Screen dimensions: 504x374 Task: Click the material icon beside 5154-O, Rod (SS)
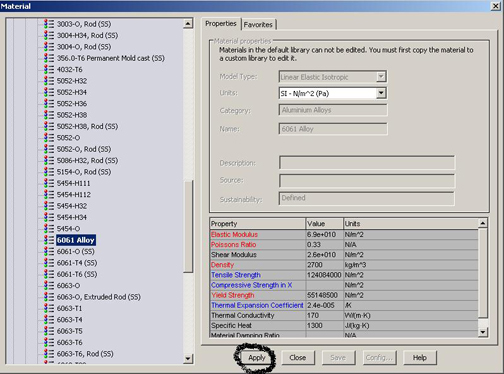(49, 172)
